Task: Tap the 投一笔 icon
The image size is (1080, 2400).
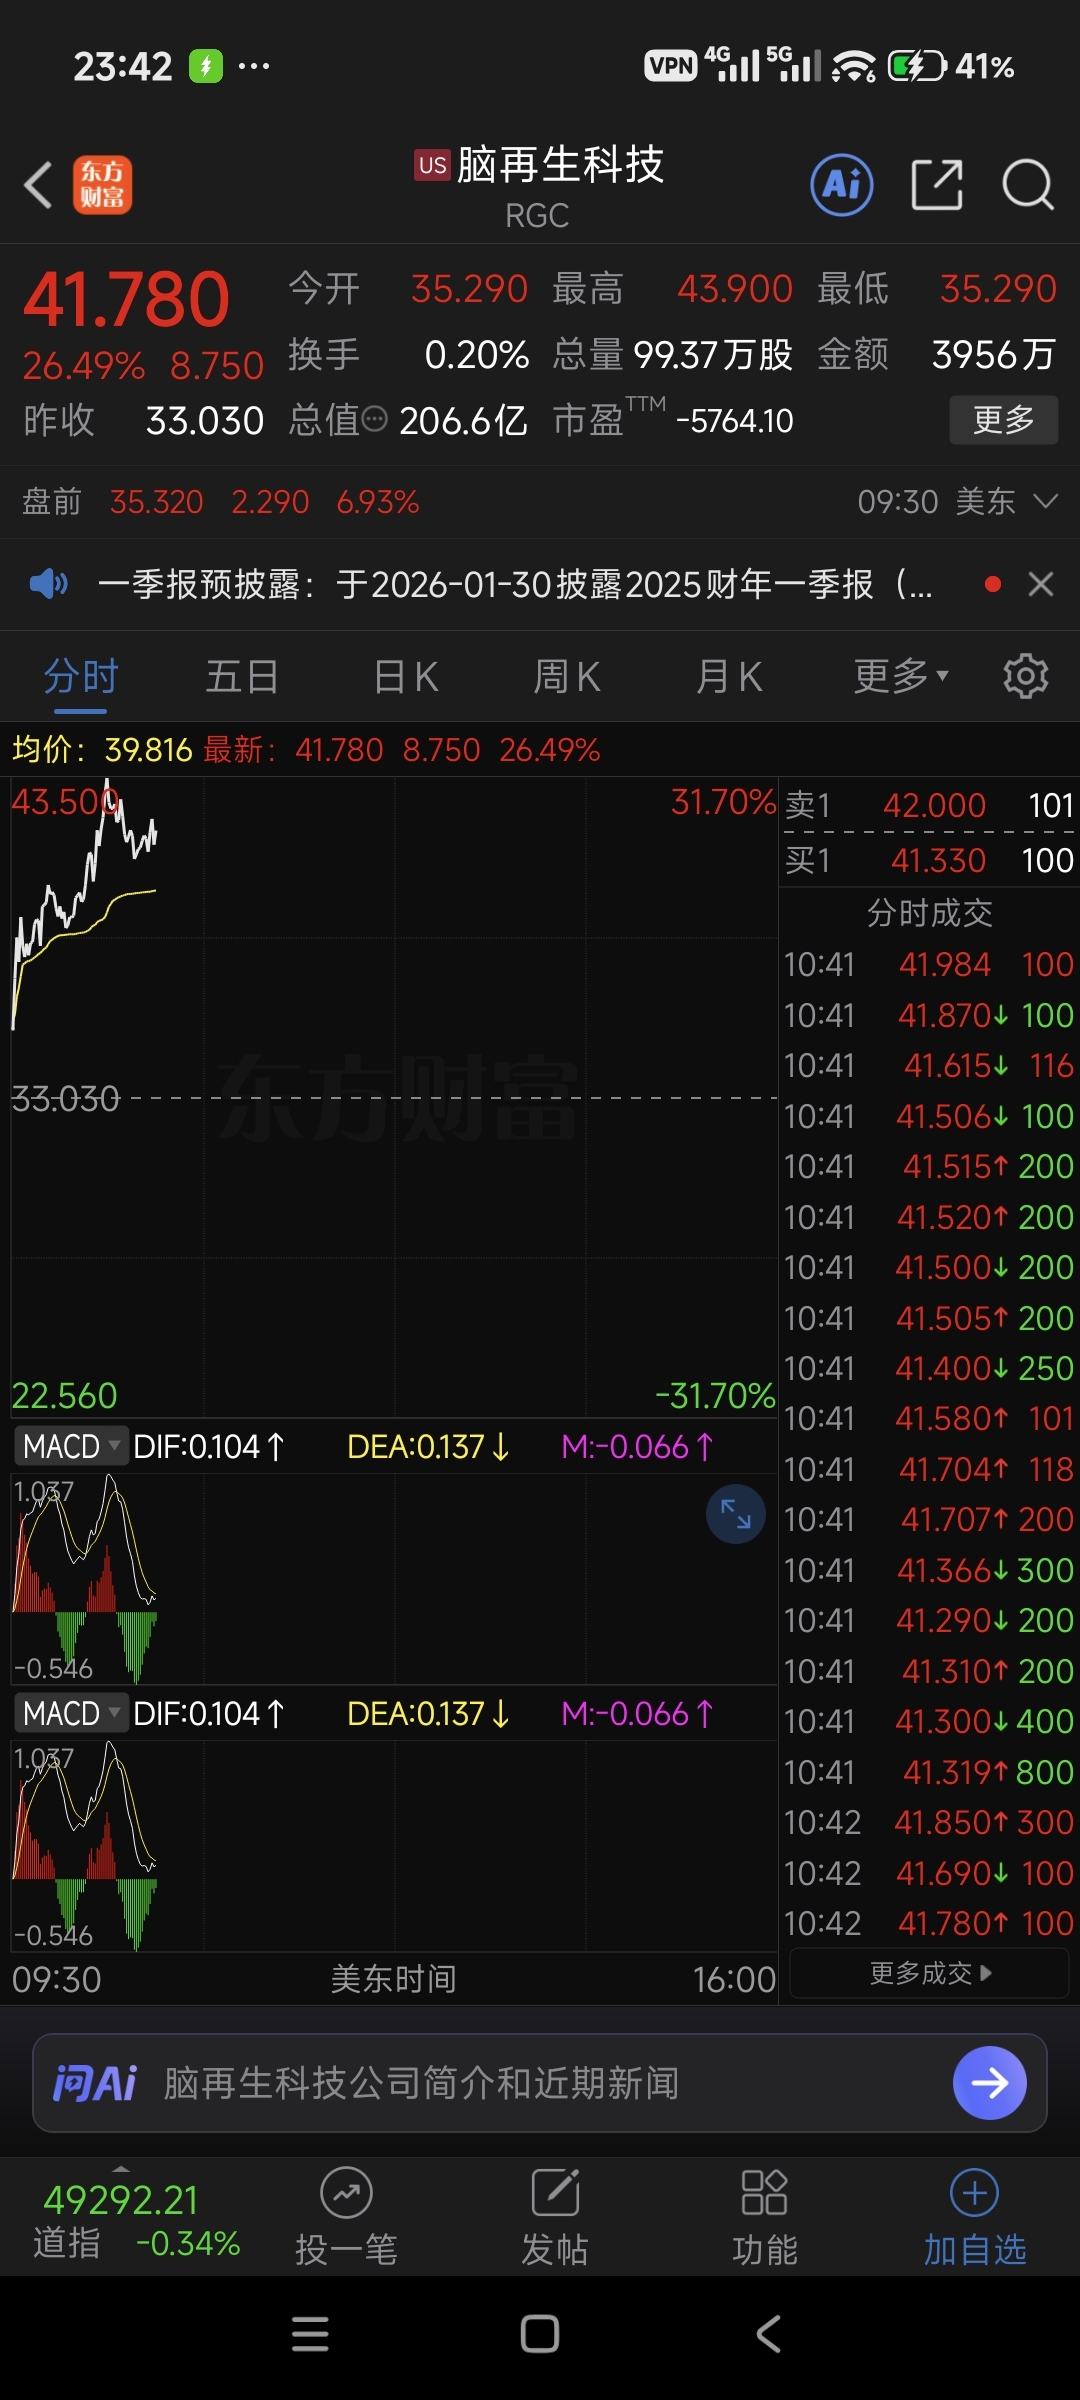Action: pos(346,2194)
